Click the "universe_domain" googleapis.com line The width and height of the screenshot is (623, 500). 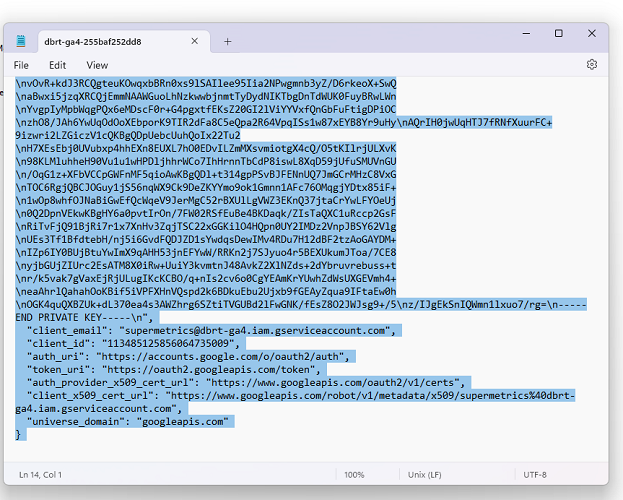click(128, 422)
